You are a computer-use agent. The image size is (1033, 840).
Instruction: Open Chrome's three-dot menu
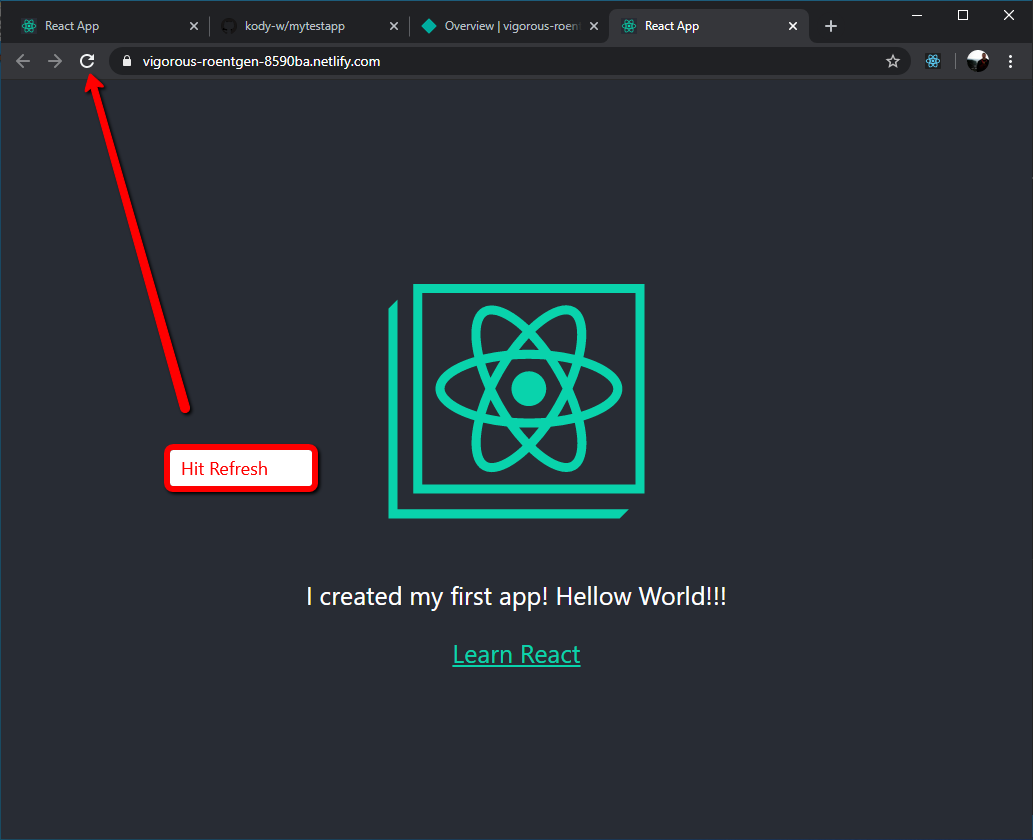point(1011,61)
